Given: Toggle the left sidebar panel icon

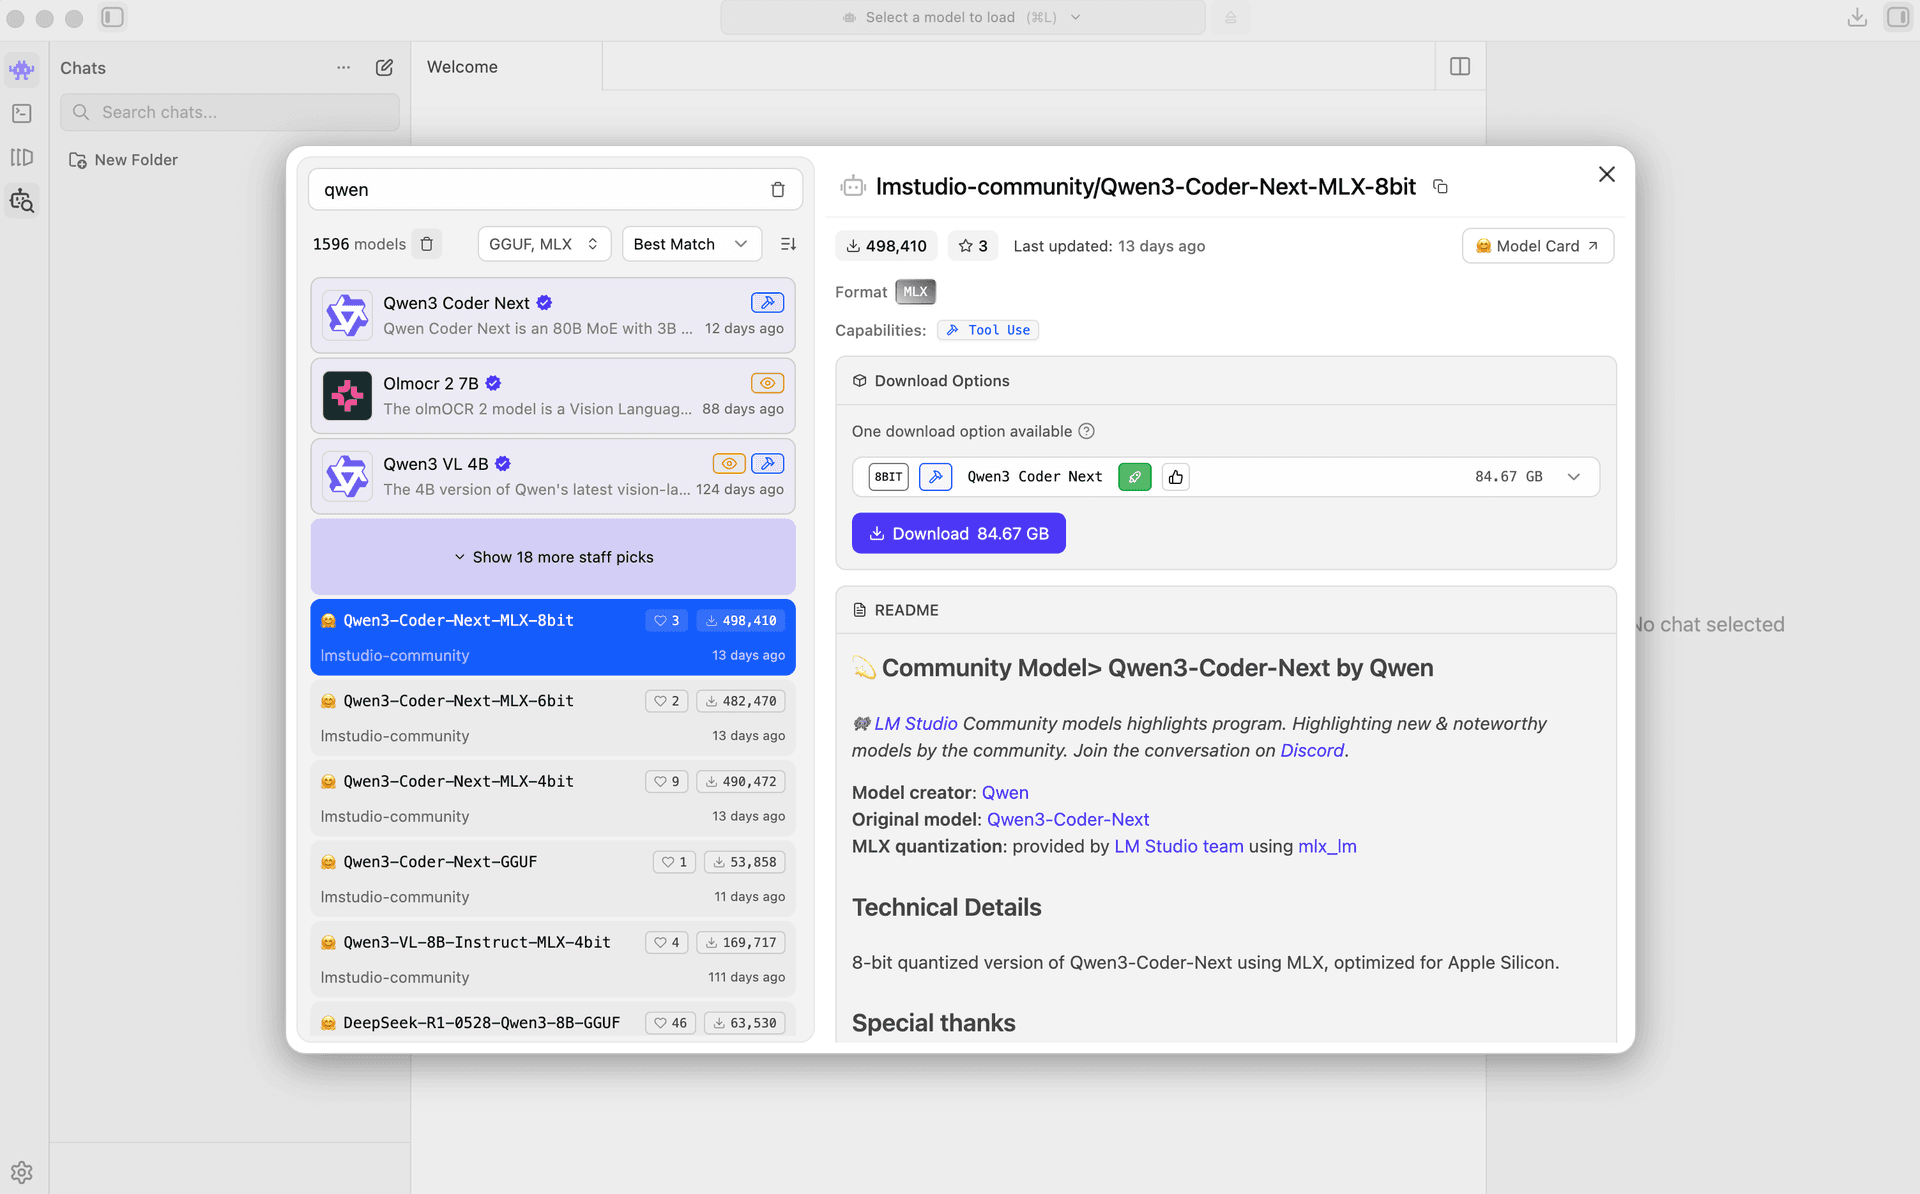Looking at the screenshot, I should tap(113, 17).
